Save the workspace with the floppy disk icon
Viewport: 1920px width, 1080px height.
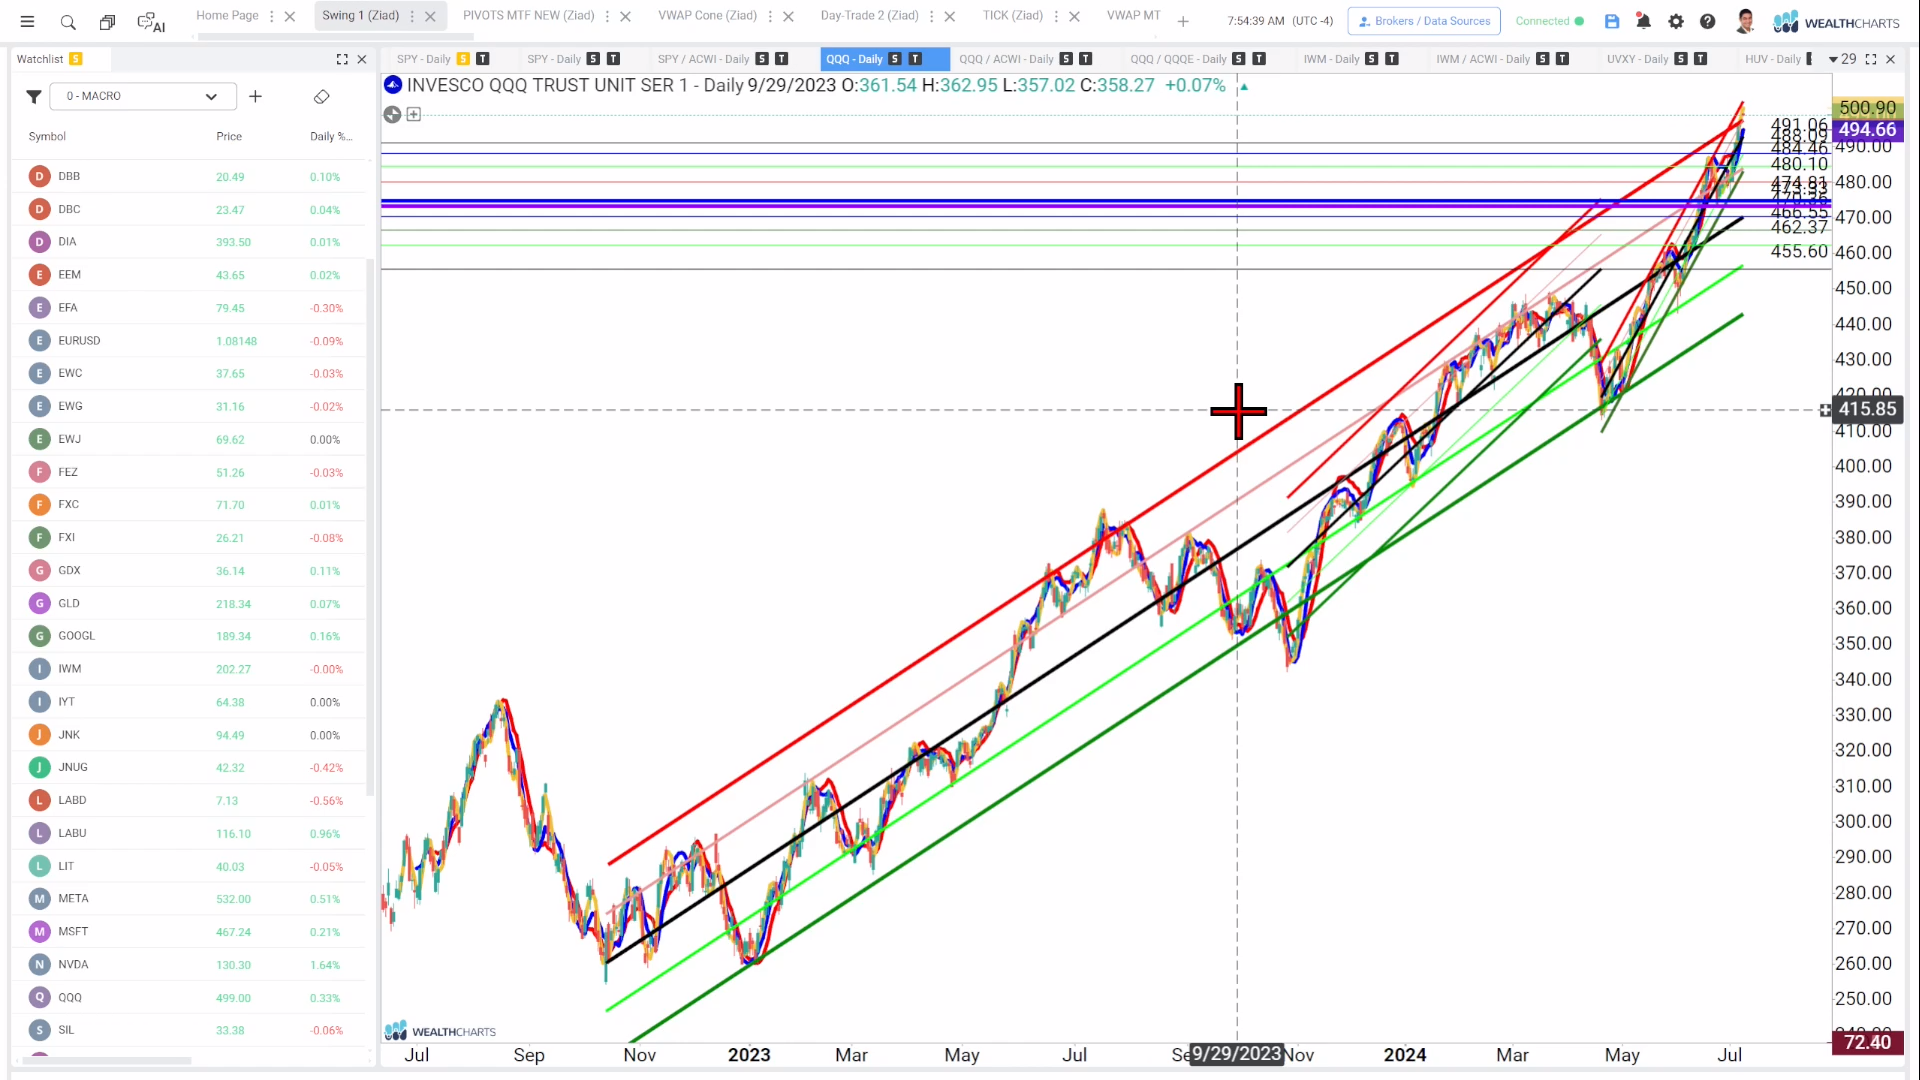click(x=1612, y=21)
